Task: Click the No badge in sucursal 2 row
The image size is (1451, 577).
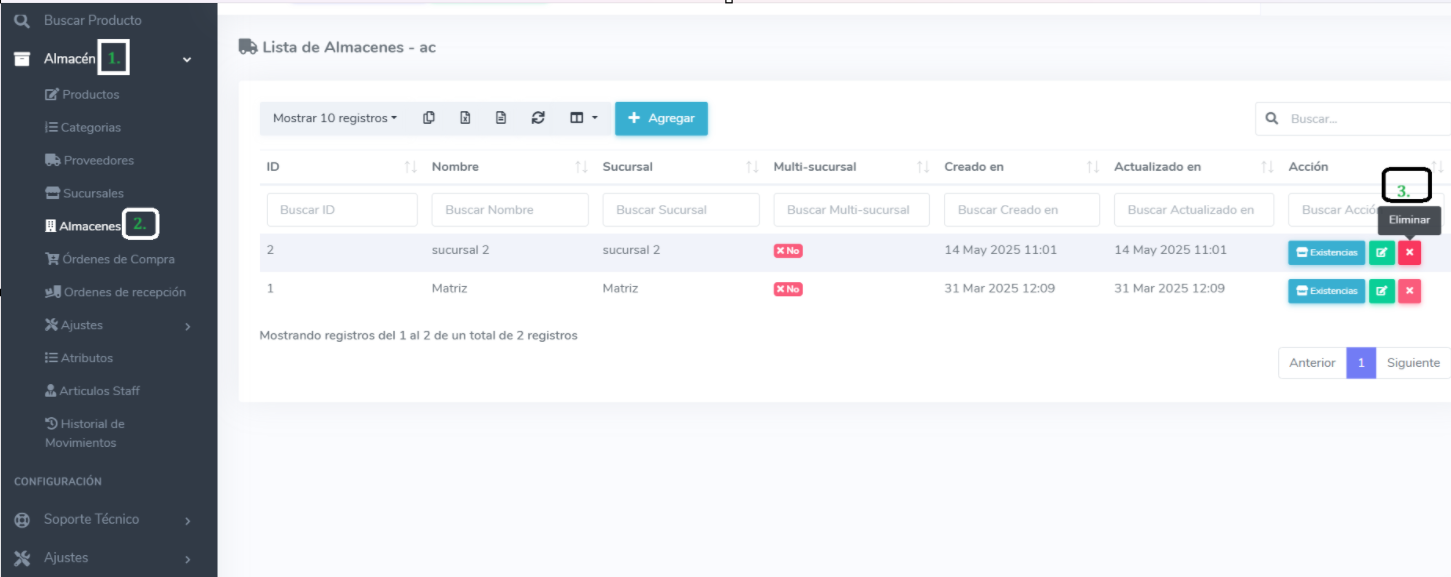Action: 788,251
